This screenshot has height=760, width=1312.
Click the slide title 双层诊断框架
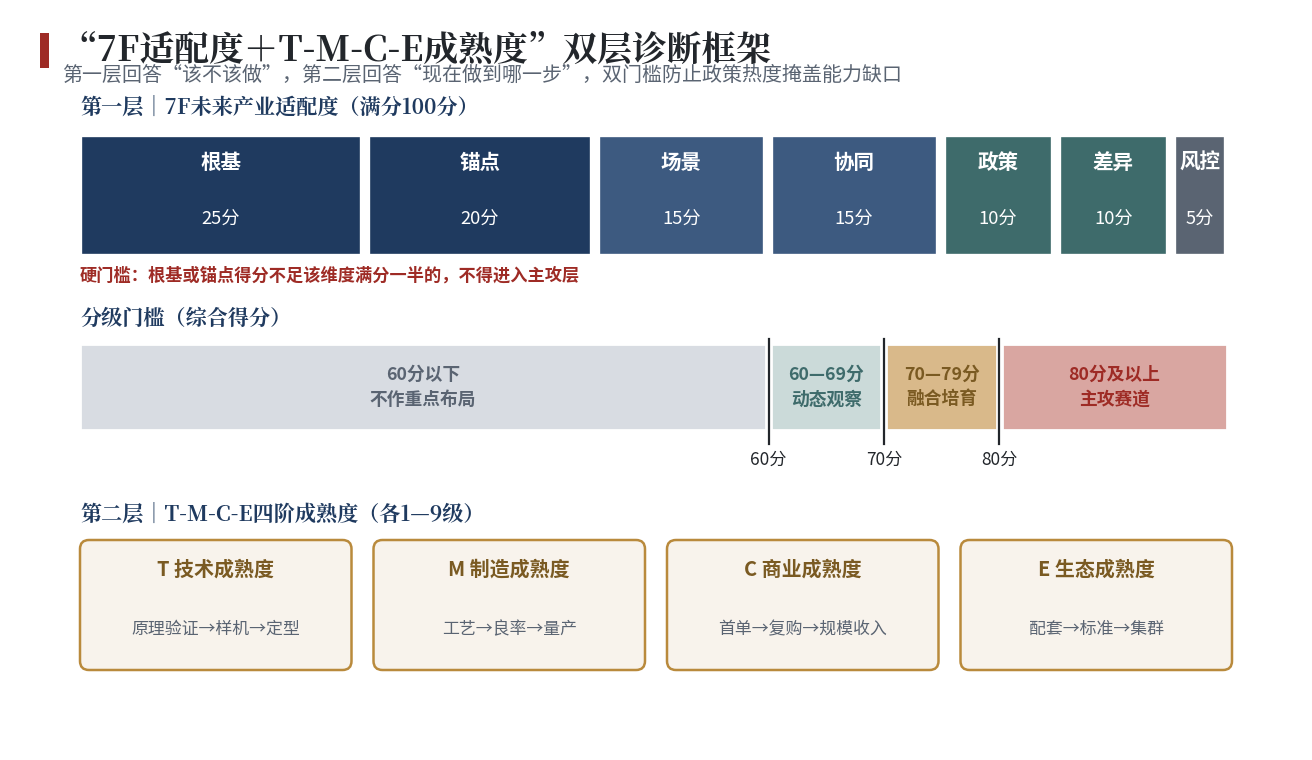(x=667, y=47)
